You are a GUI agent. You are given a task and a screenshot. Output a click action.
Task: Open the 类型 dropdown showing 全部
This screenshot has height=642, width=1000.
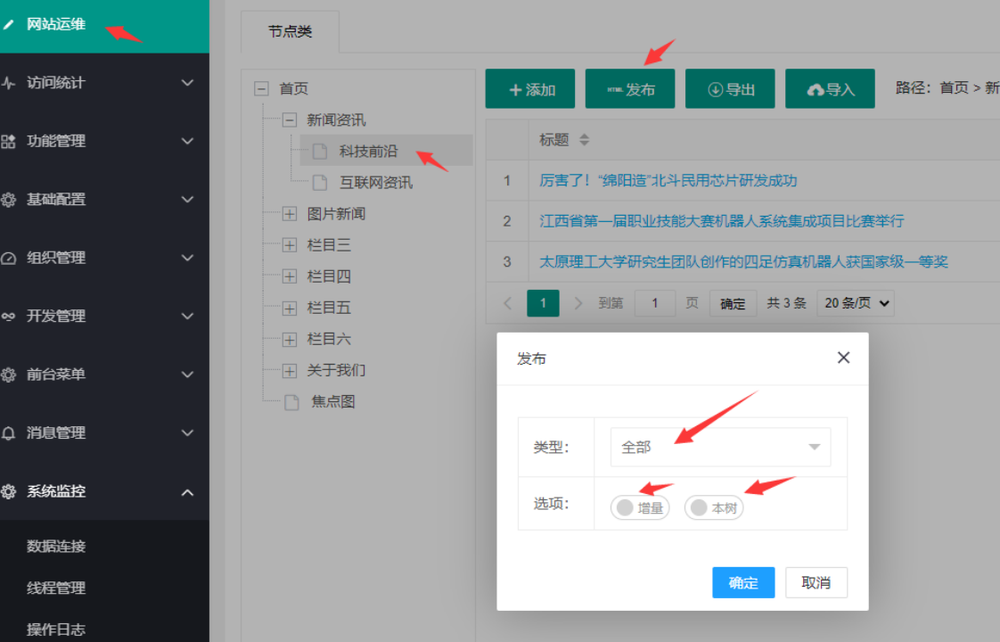(720, 447)
